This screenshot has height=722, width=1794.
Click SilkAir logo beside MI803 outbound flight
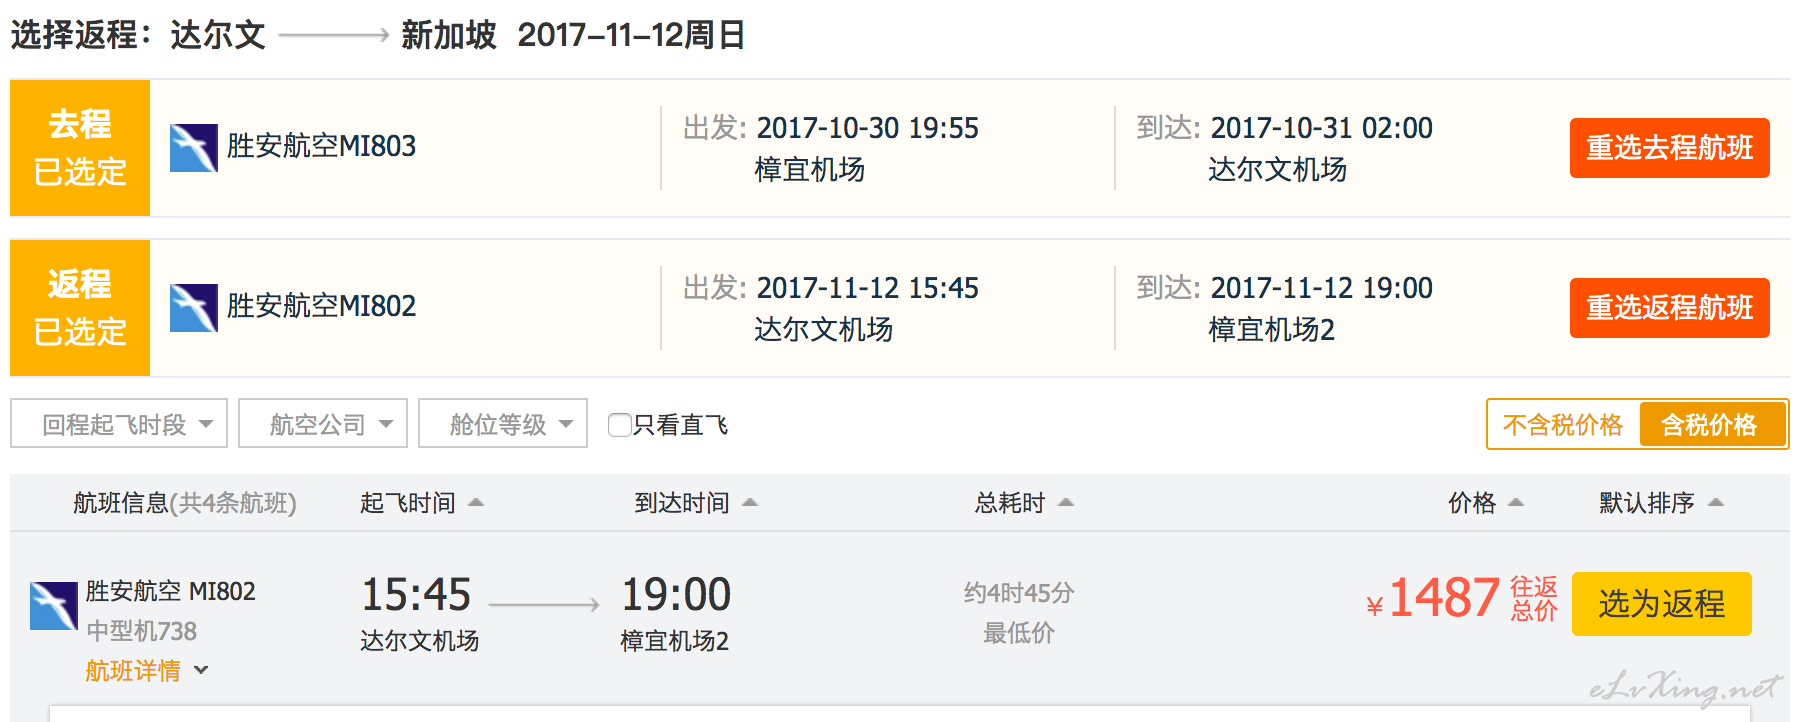click(194, 148)
